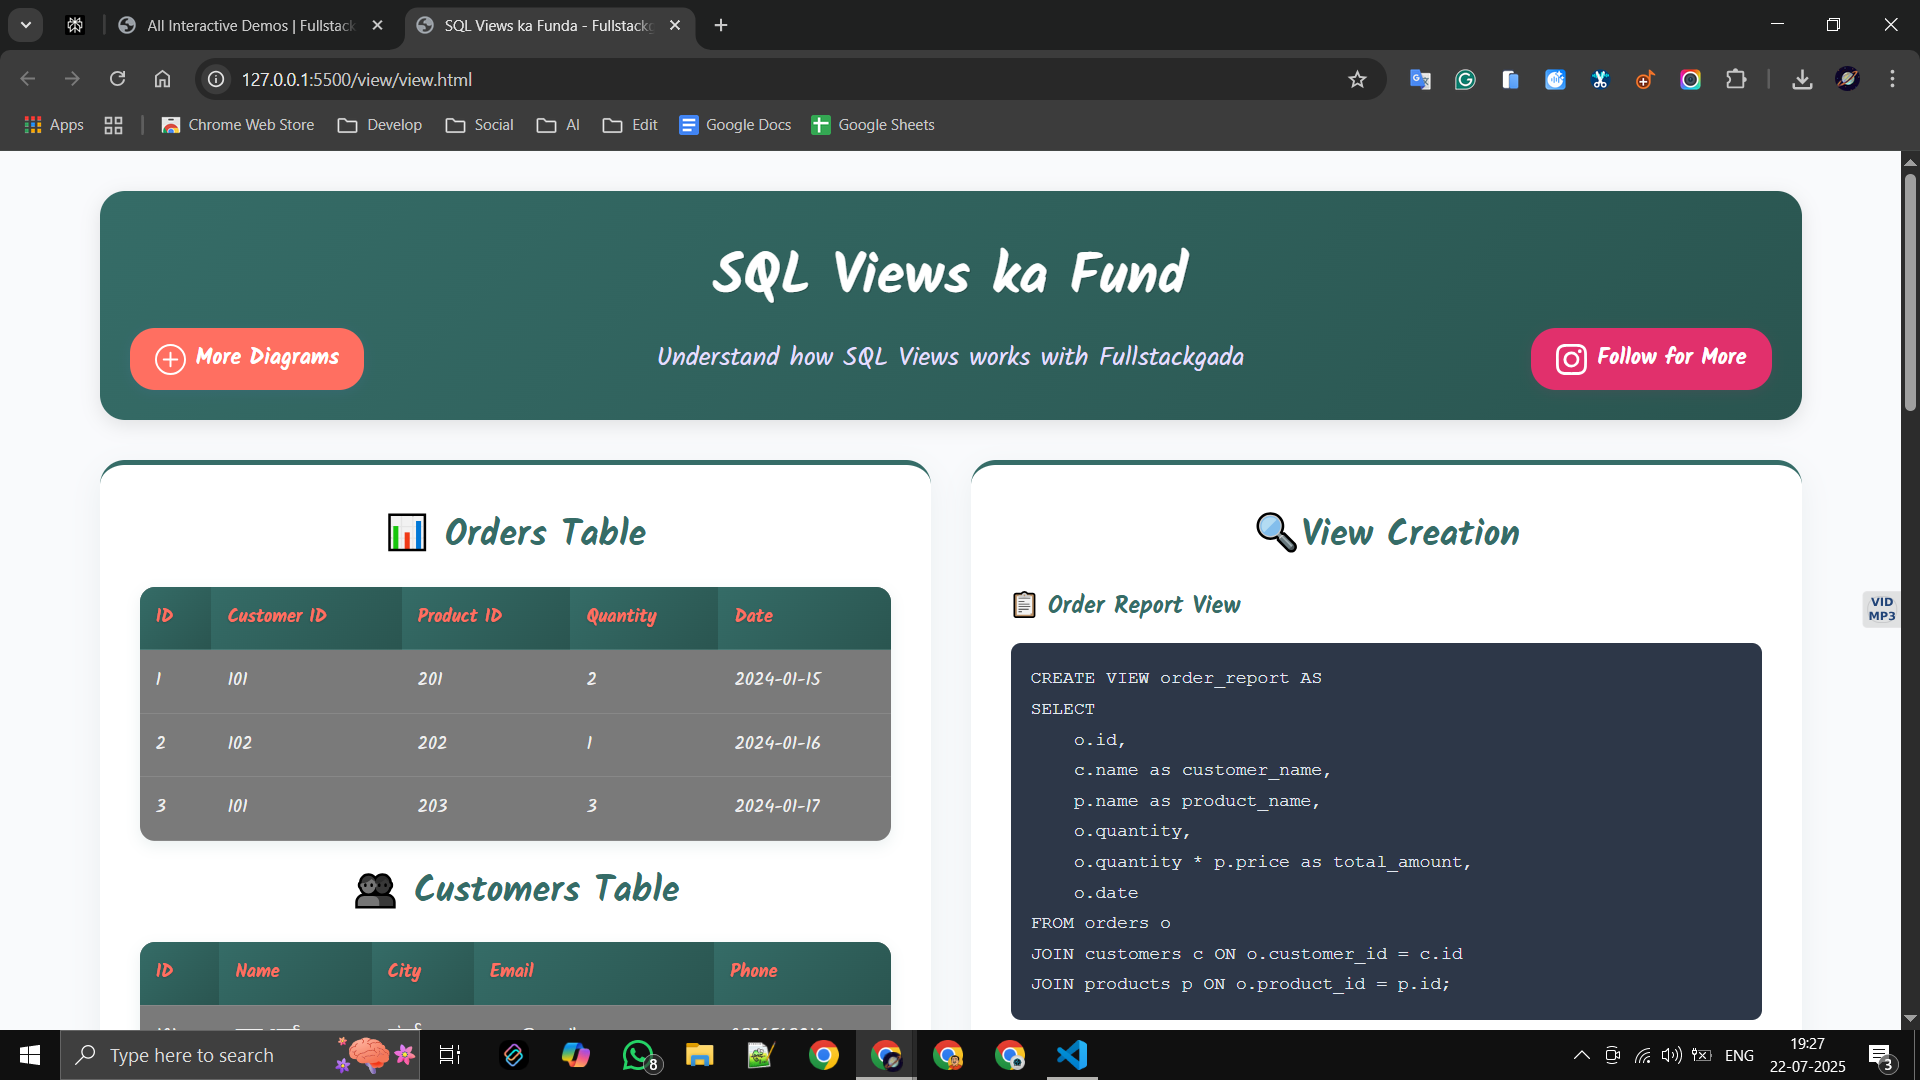The height and width of the screenshot is (1080, 1920).
Task: Open the tab search dropdown arrow
Action: tap(26, 25)
